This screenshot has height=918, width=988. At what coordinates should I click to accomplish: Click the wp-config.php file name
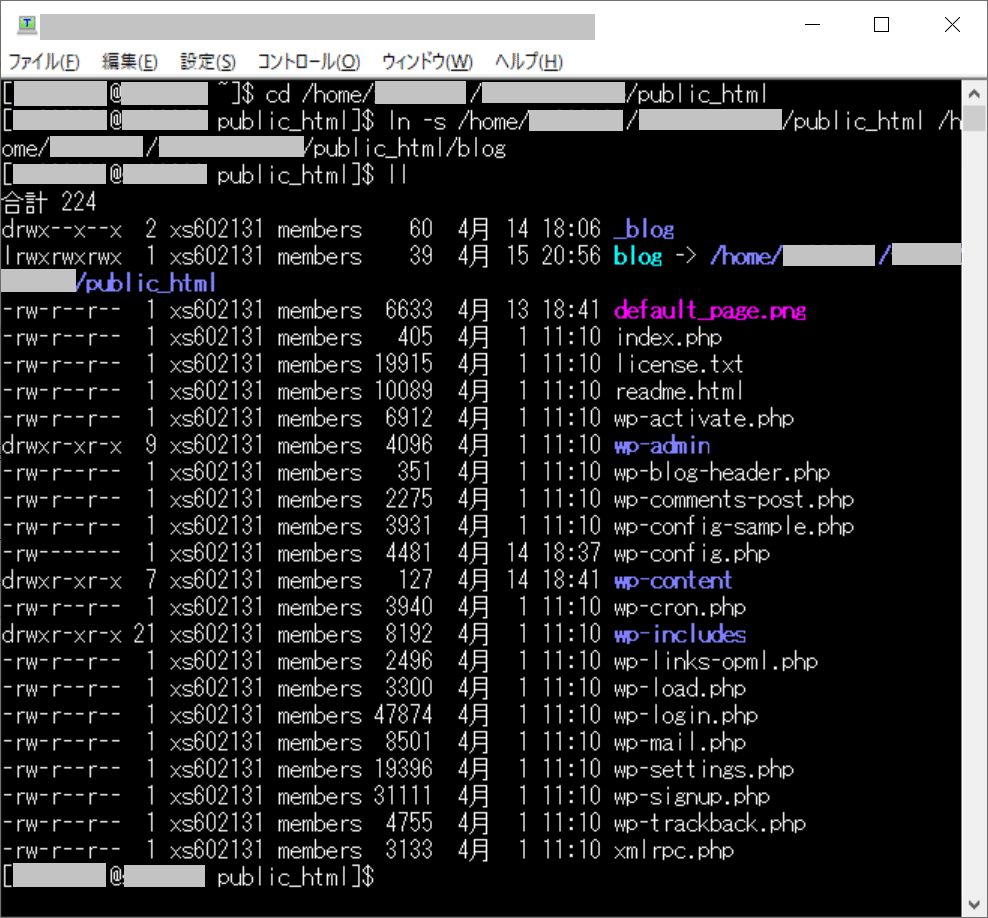coord(692,554)
